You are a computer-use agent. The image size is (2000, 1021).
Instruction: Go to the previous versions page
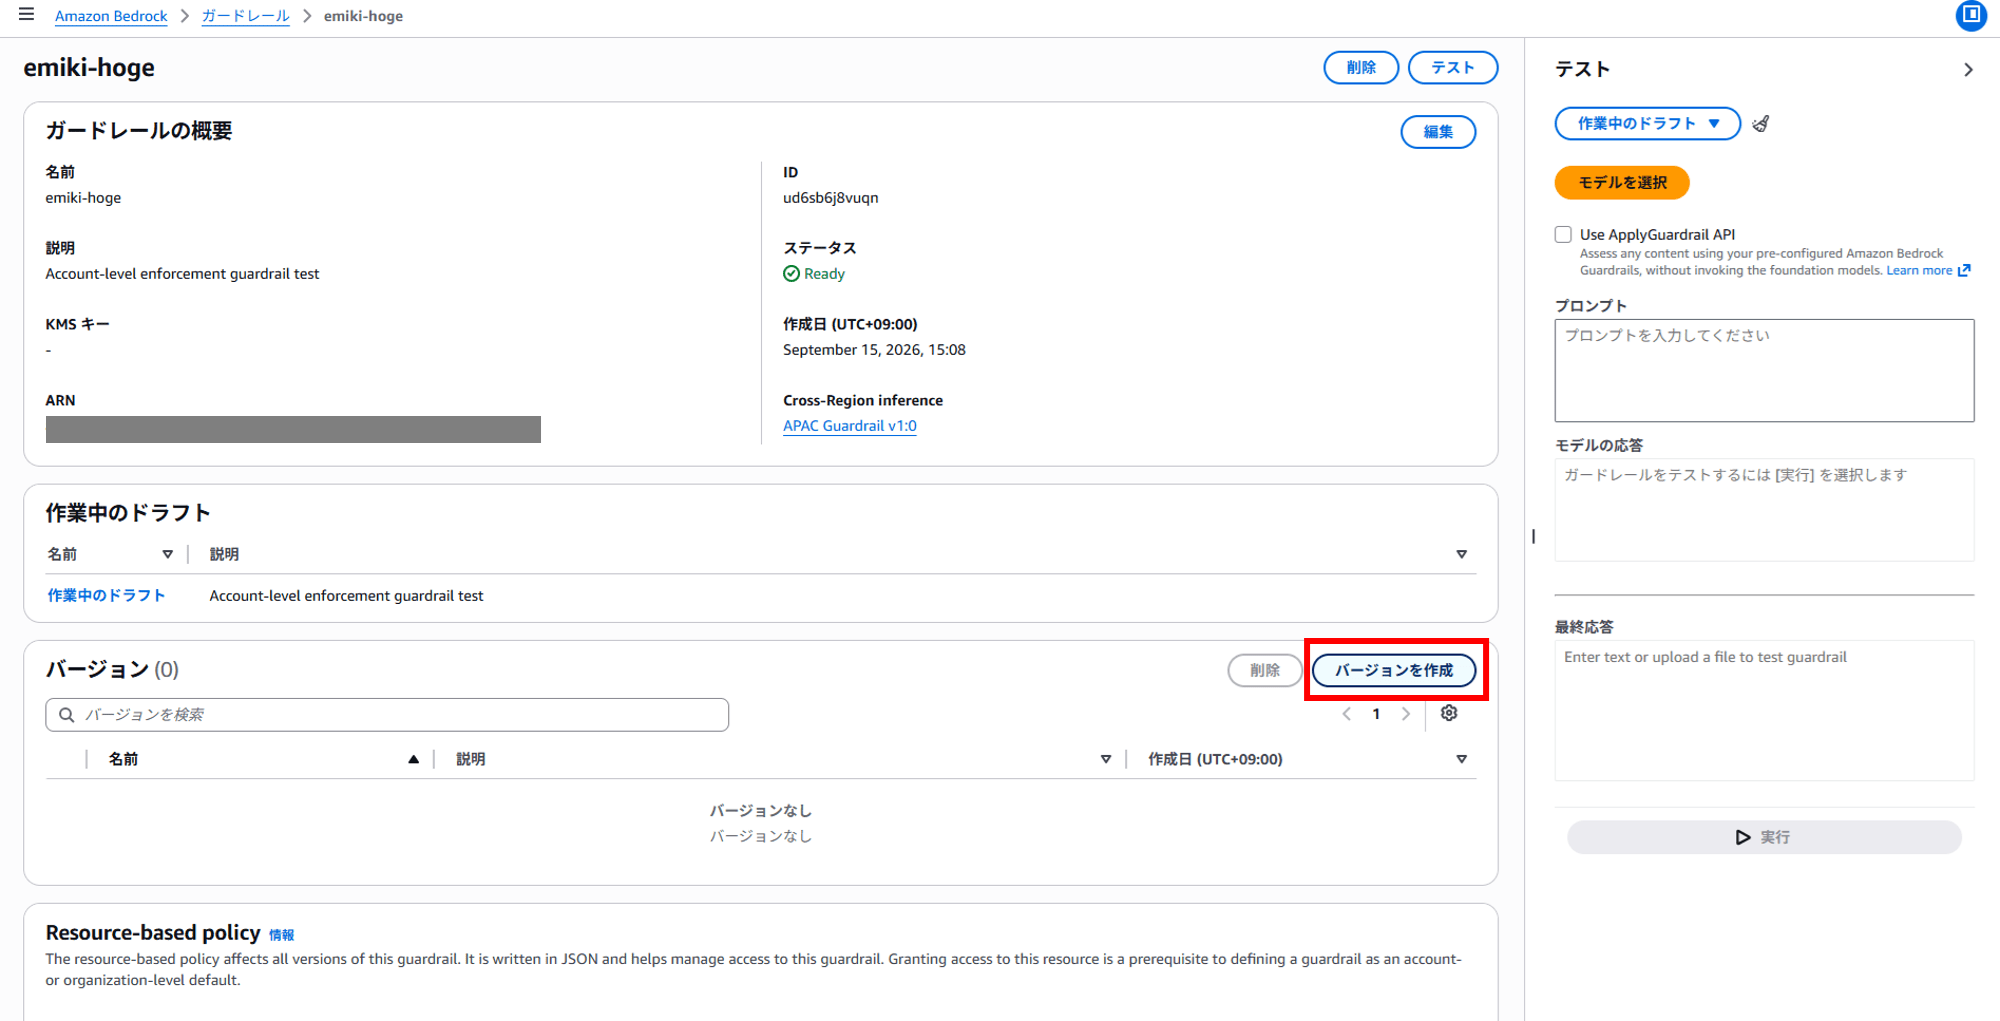tap(1347, 714)
